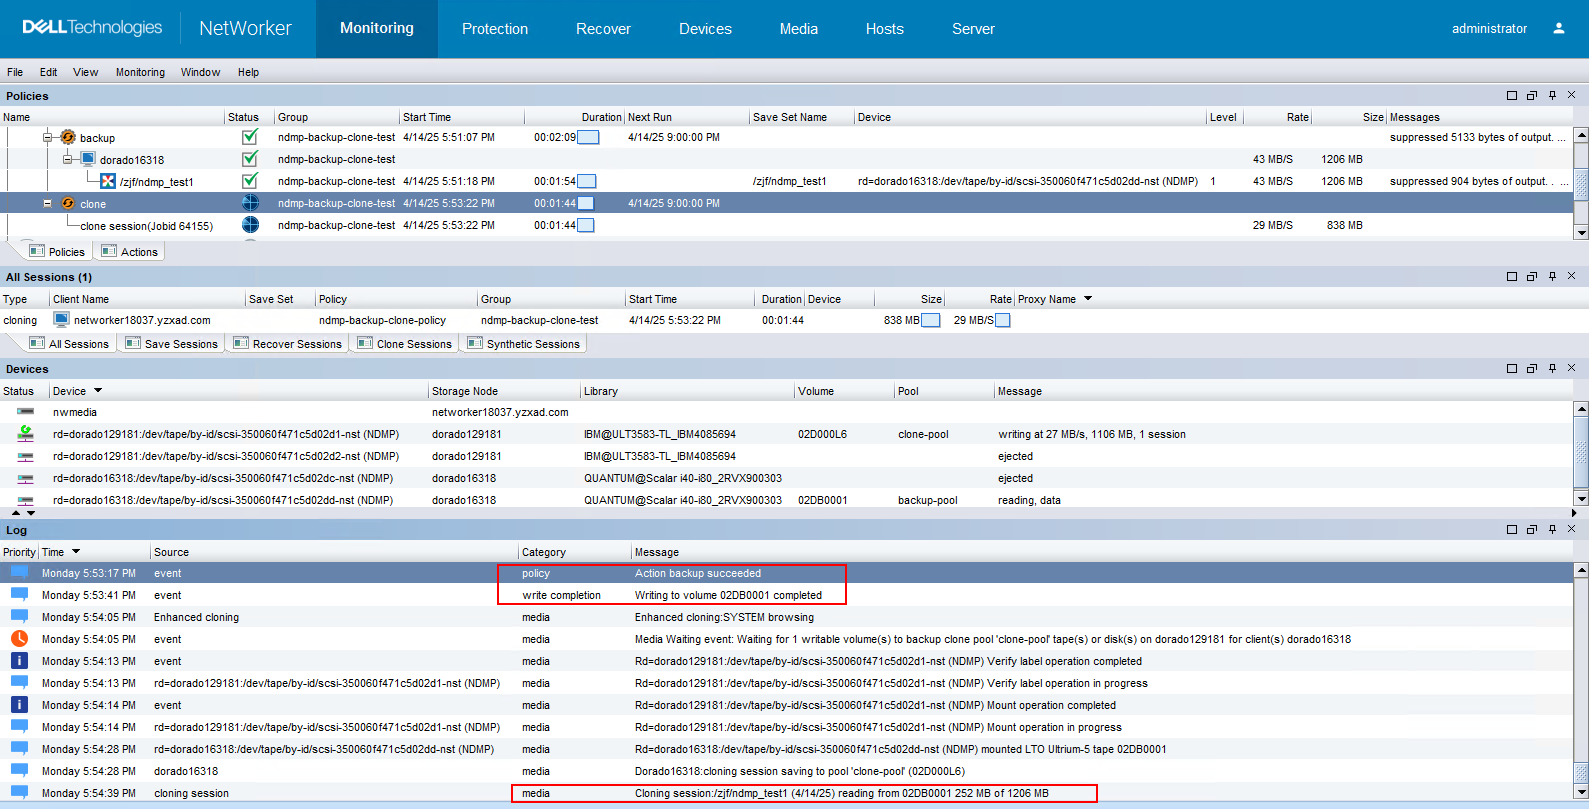Switch to the Clone Sessions tab
This screenshot has width=1589, height=809.
404,344
